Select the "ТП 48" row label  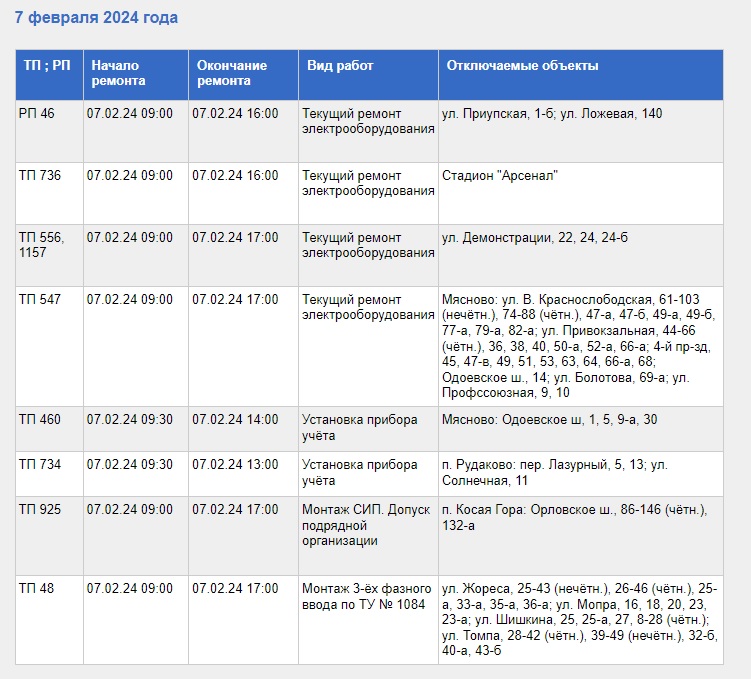(37, 588)
